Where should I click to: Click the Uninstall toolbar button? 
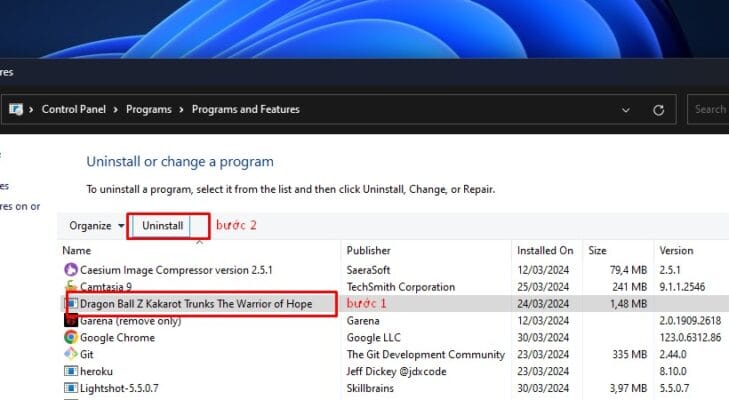(x=162, y=226)
